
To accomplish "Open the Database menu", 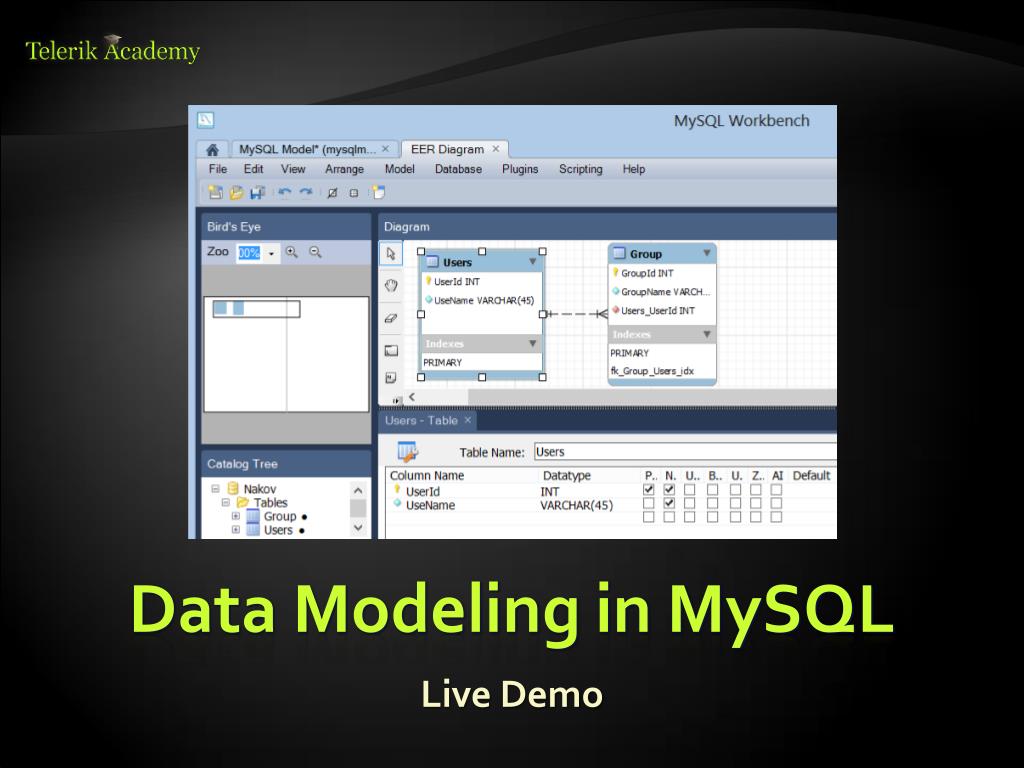I will click(458, 169).
